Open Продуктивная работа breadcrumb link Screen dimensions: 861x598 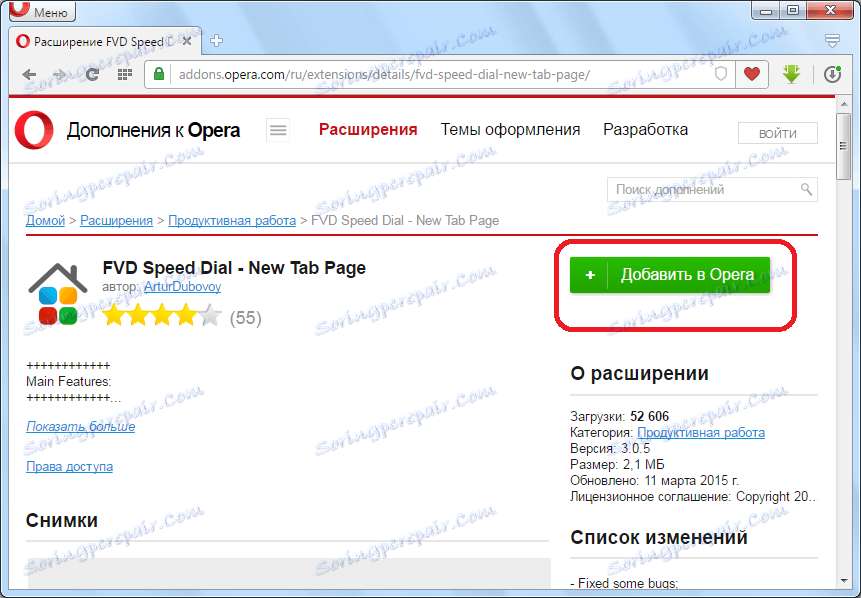232,221
